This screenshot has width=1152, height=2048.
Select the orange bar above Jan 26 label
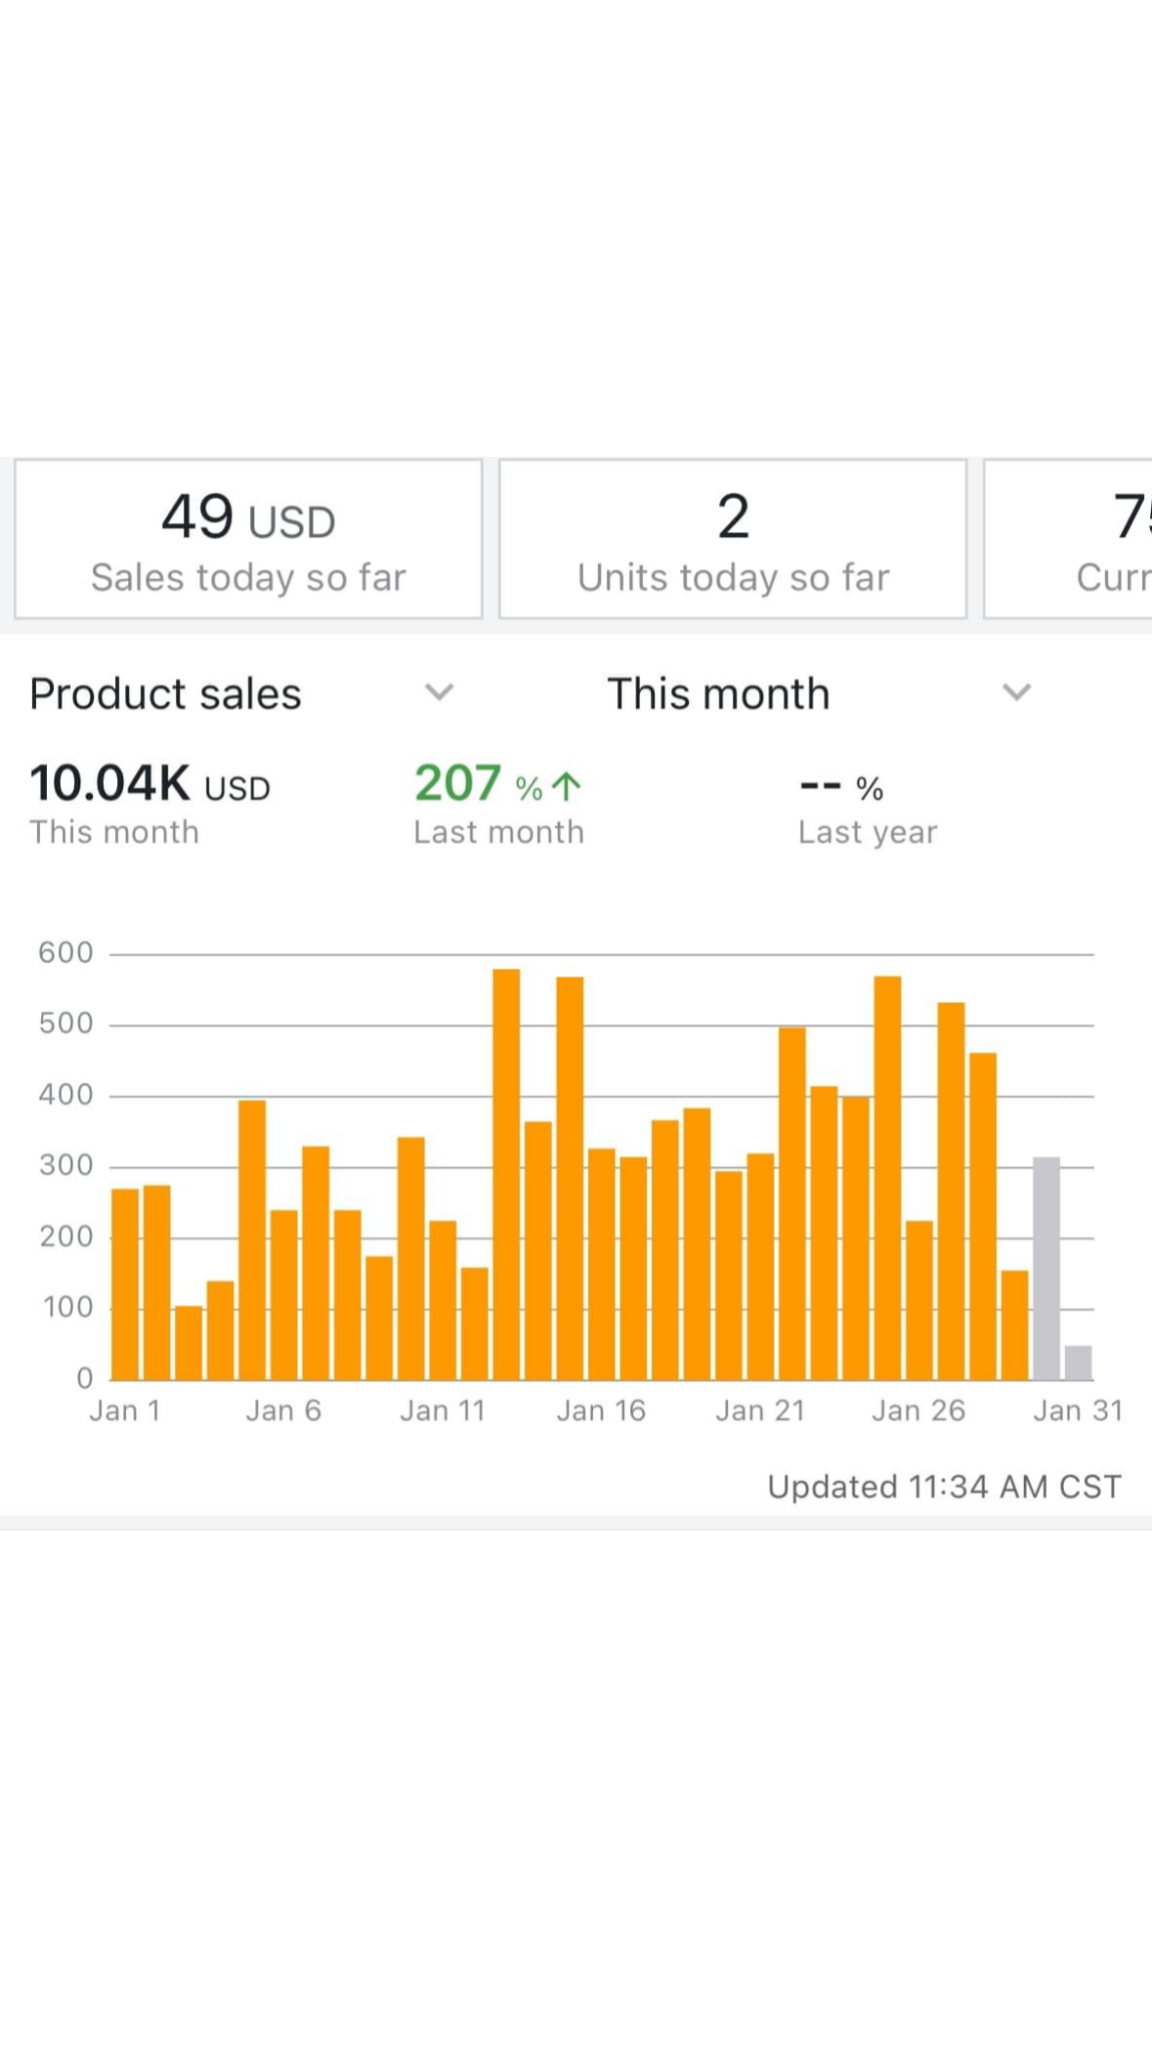[919, 1300]
